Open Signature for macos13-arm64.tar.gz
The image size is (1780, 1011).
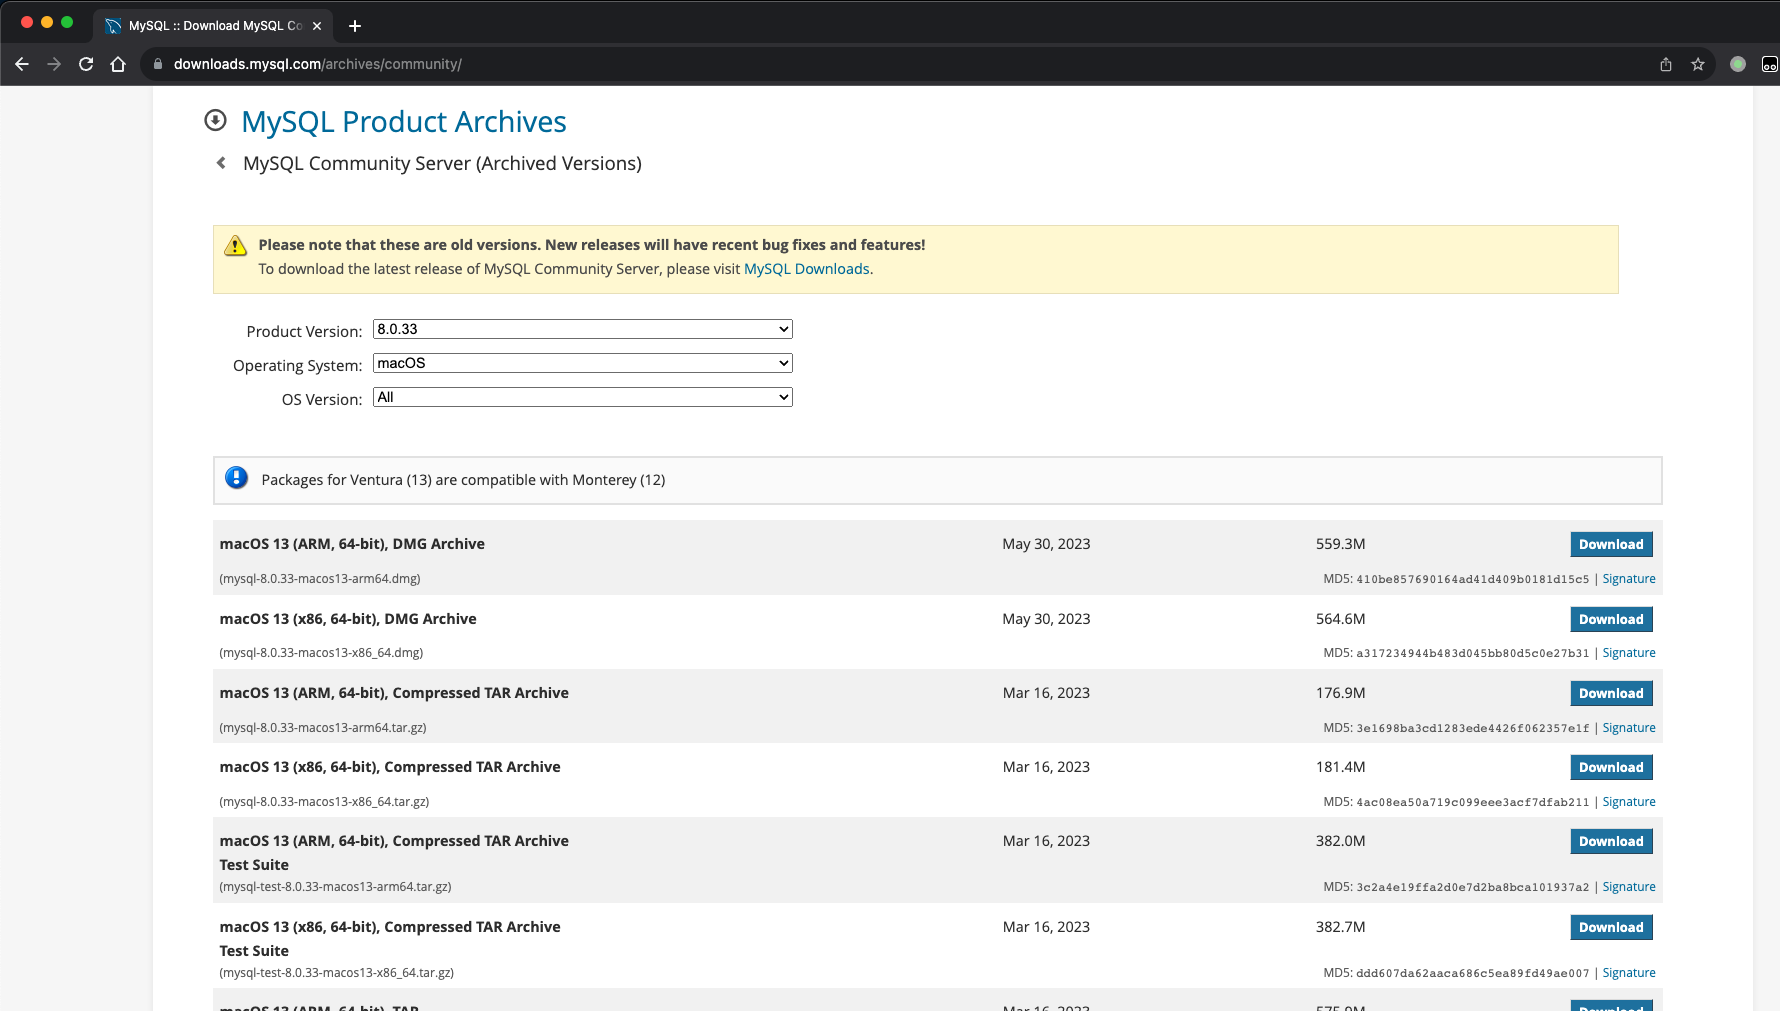tap(1629, 728)
